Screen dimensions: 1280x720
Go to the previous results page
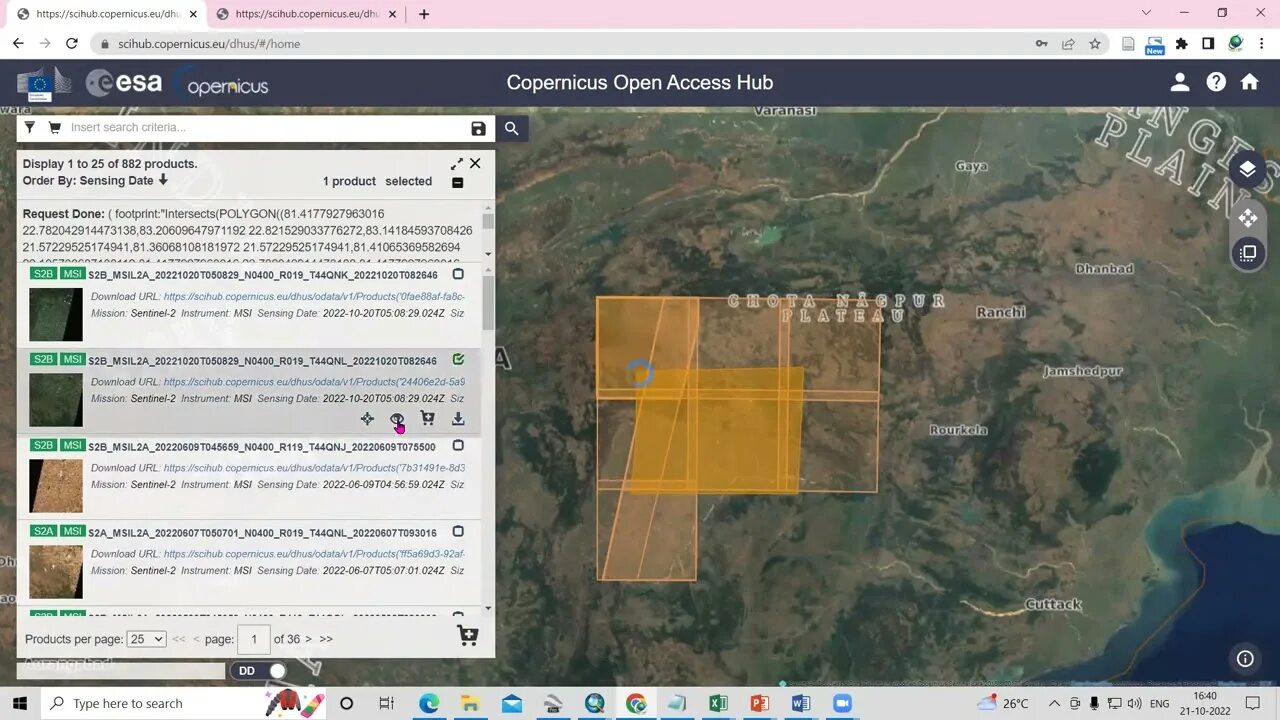(196, 639)
